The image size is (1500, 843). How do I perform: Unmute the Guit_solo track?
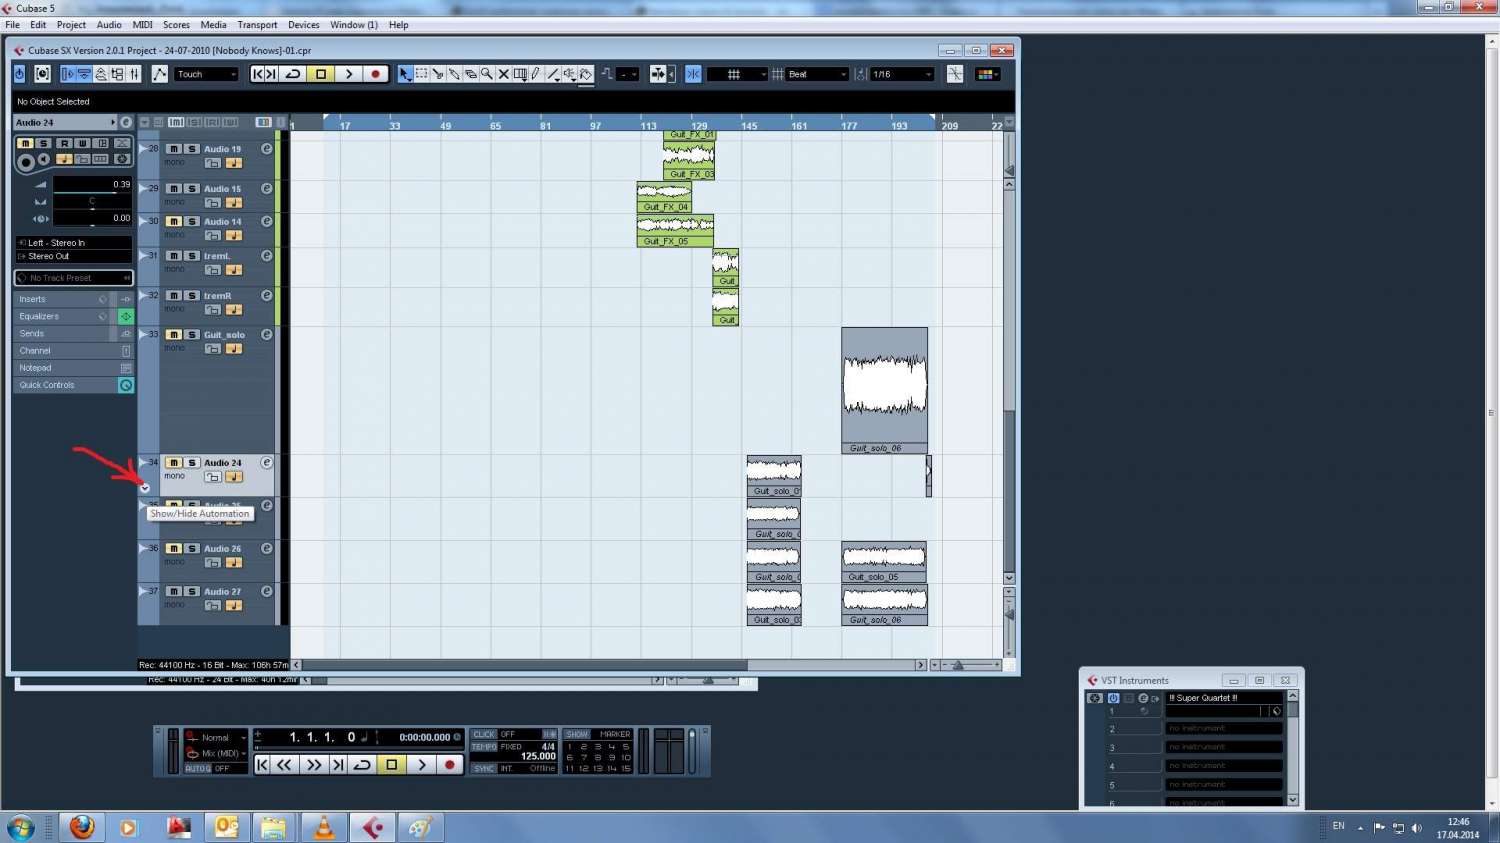pyautogui.click(x=174, y=335)
